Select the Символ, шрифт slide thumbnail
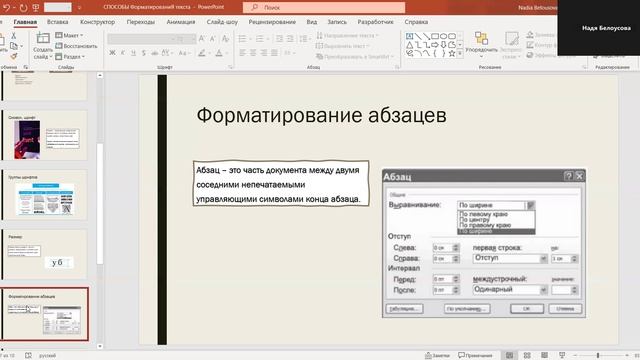This screenshot has width=640, height=360. point(45,136)
